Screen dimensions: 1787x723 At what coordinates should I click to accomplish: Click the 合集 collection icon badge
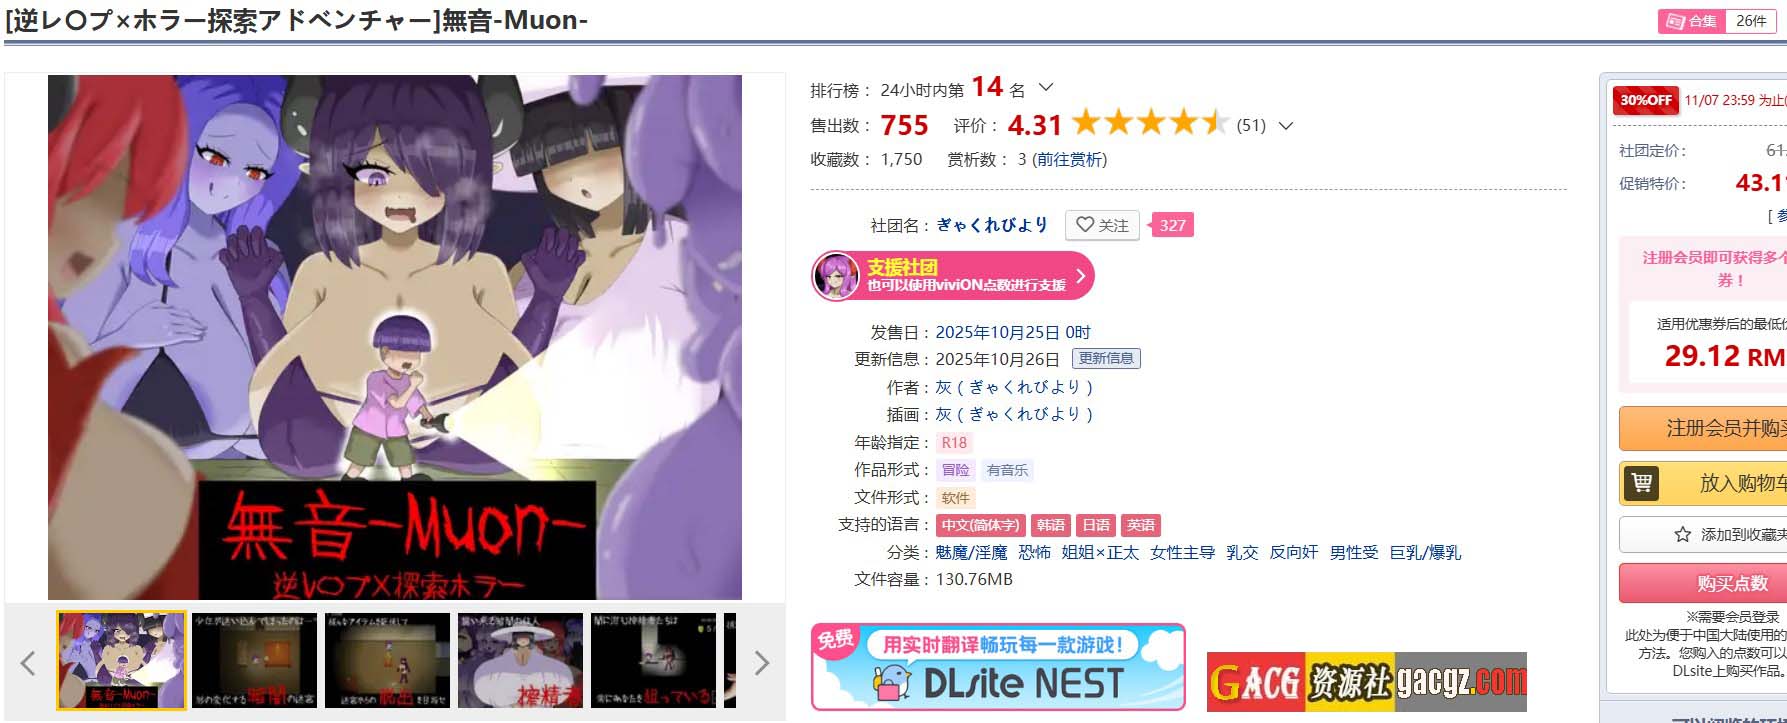coord(1691,21)
